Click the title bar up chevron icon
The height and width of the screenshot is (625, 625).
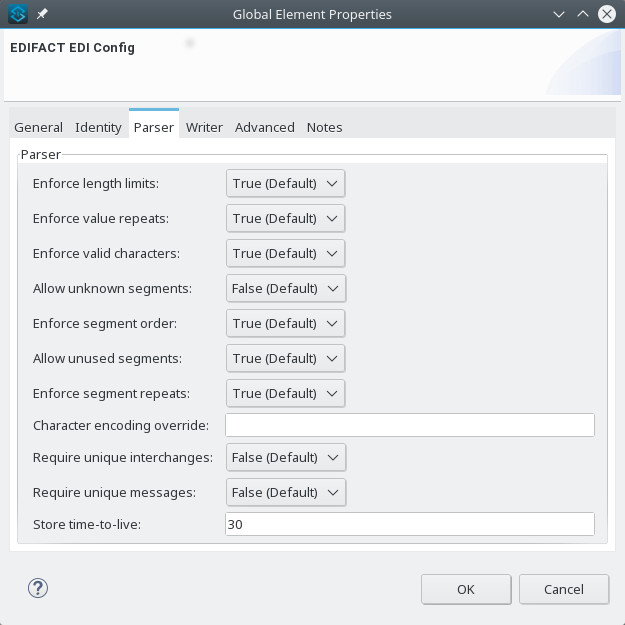(583, 15)
